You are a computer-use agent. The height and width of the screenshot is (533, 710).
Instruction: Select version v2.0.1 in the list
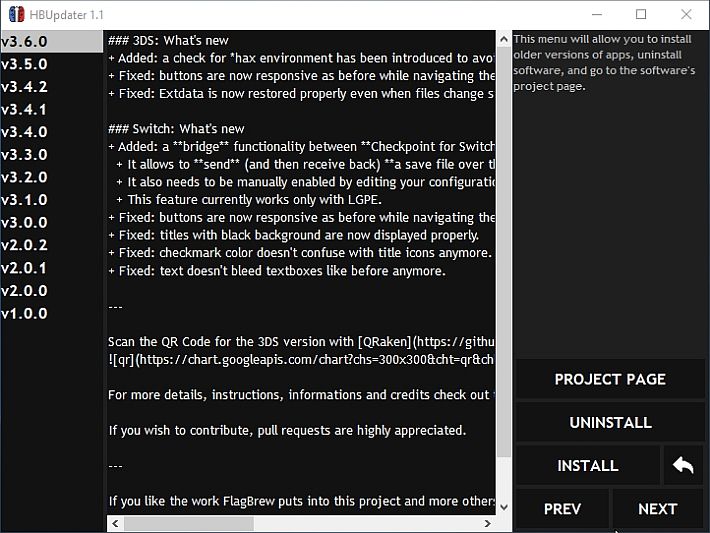click(52, 268)
